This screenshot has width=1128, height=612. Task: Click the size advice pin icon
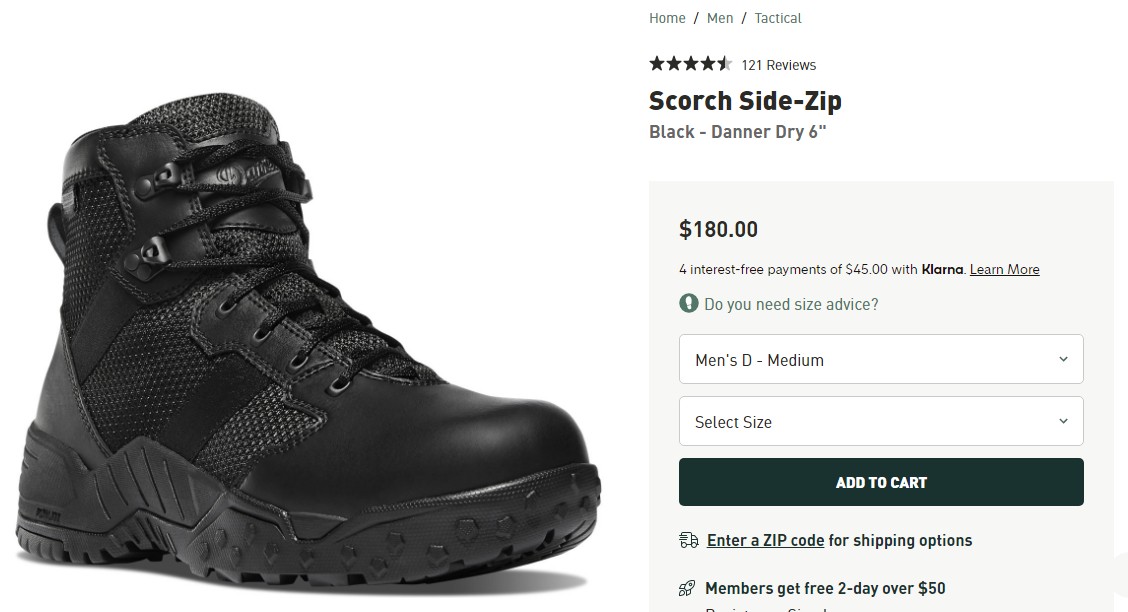coord(689,303)
